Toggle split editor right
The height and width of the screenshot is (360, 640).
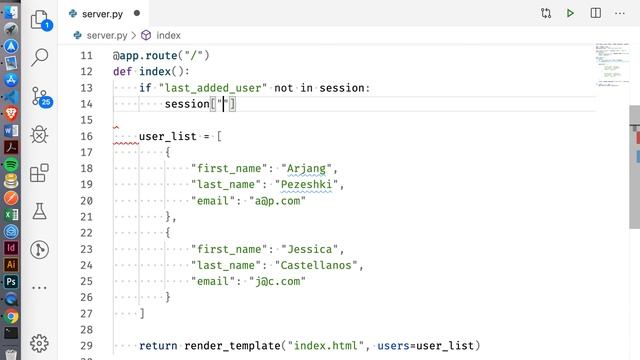[596, 13]
